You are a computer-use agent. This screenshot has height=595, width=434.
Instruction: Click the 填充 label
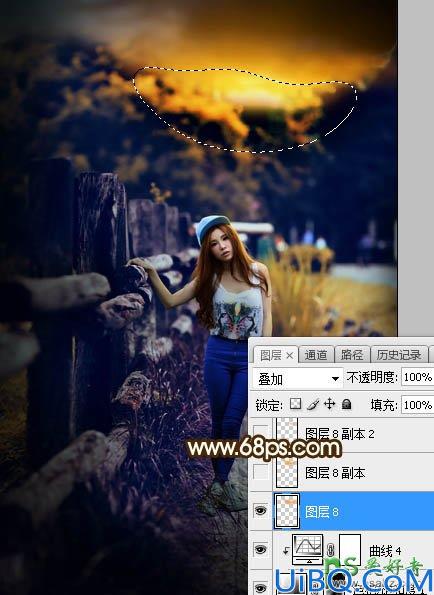[x=383, y=405]
